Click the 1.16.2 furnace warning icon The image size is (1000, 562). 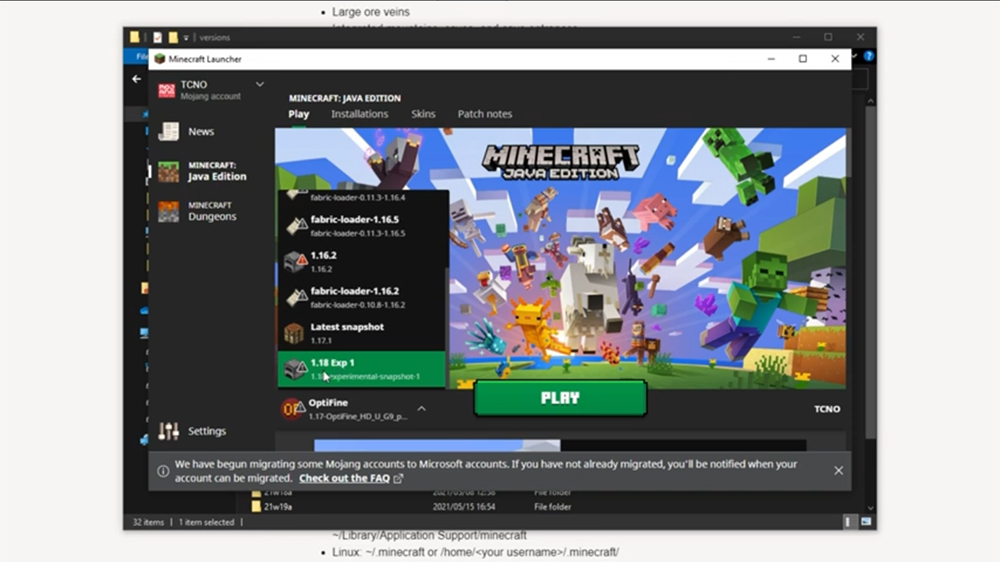[295, 261]
